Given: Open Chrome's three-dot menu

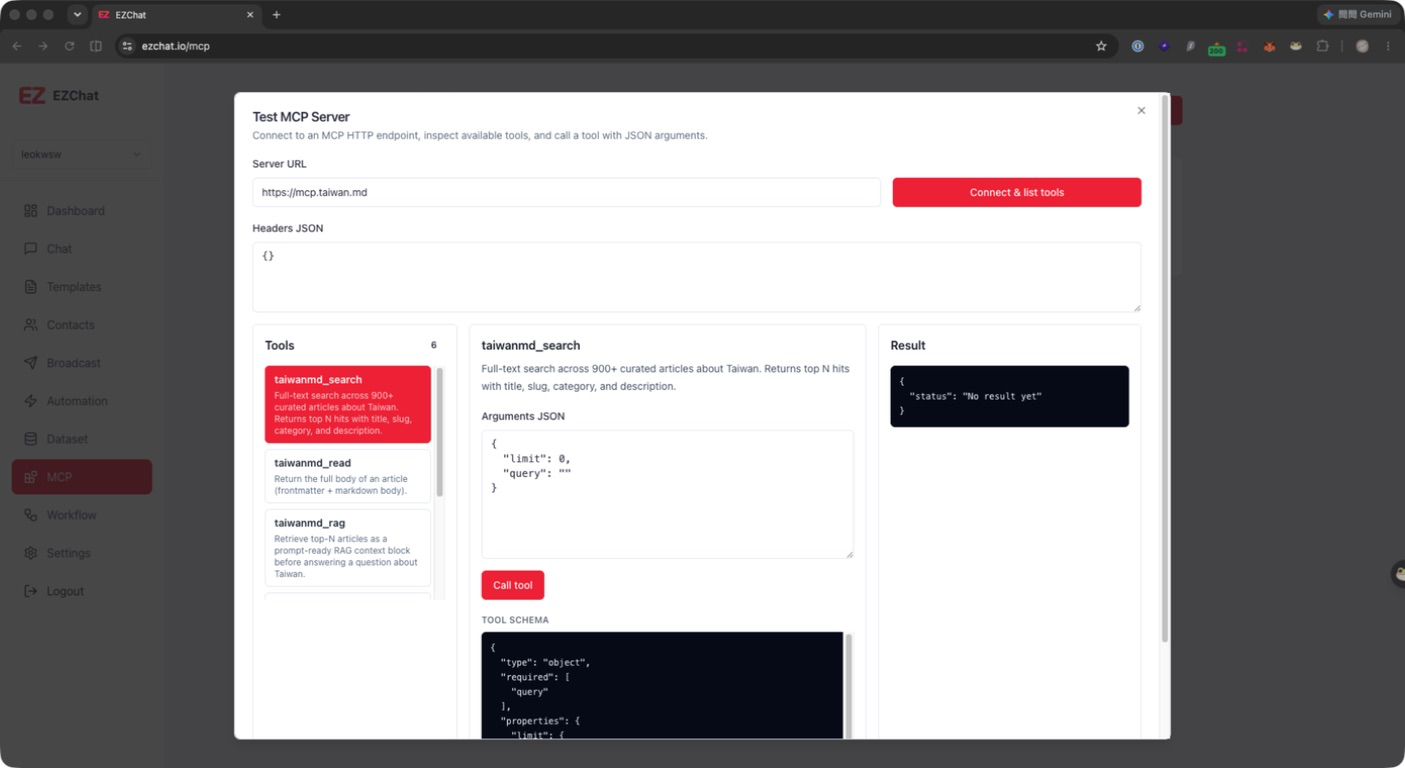Looking at the screenshot, I should [x=1388, y=46].
